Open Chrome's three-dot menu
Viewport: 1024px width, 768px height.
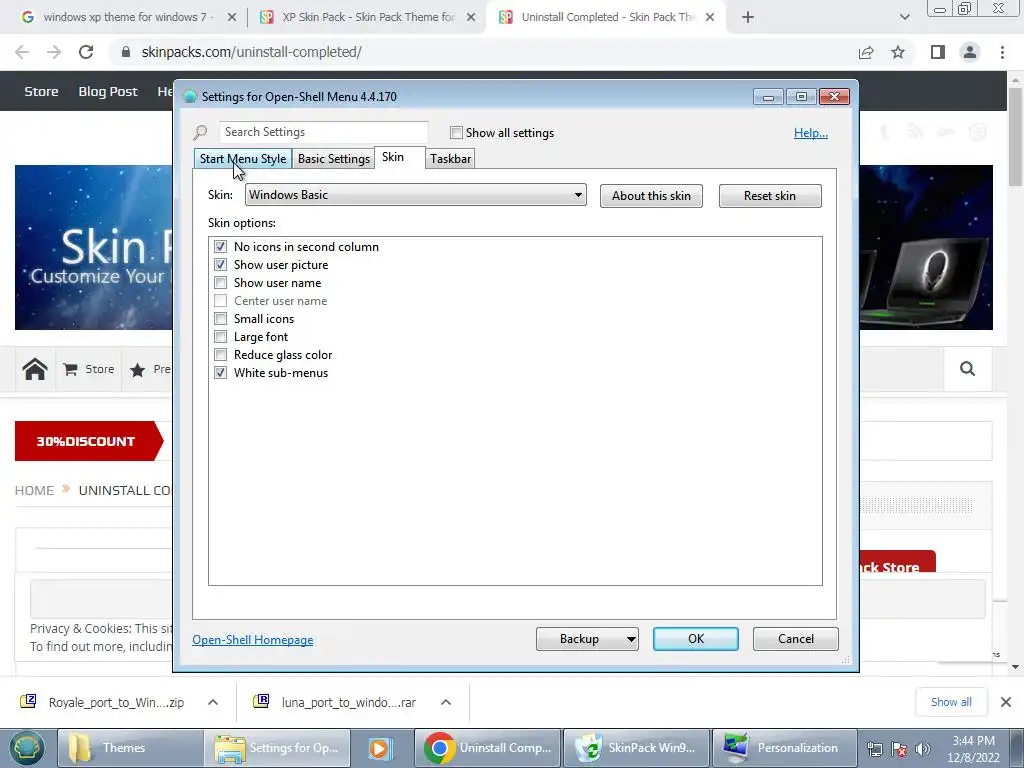(x=1002, y=52)
